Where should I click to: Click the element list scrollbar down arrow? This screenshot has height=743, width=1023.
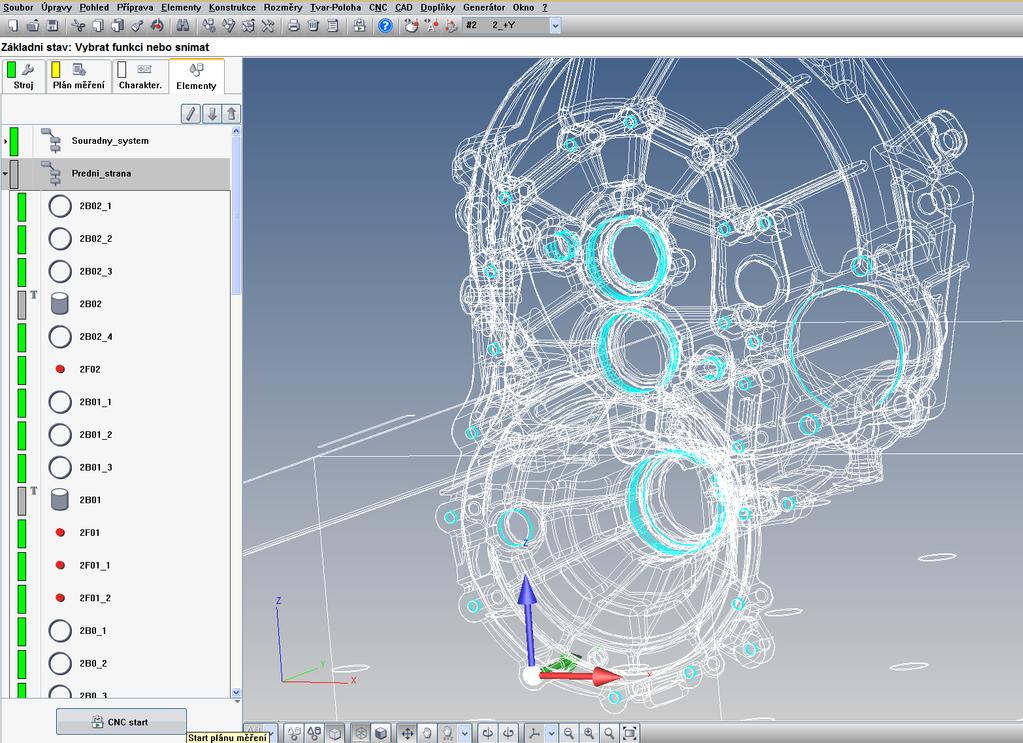point(236,693)
